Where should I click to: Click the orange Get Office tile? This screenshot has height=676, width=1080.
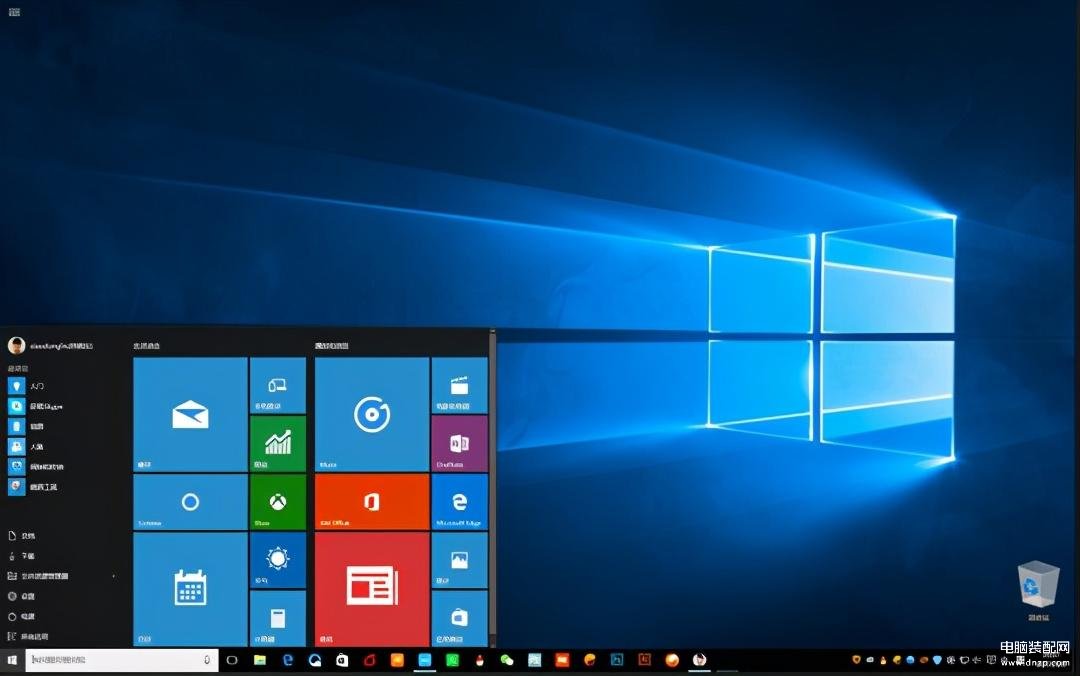click(372, 502)
